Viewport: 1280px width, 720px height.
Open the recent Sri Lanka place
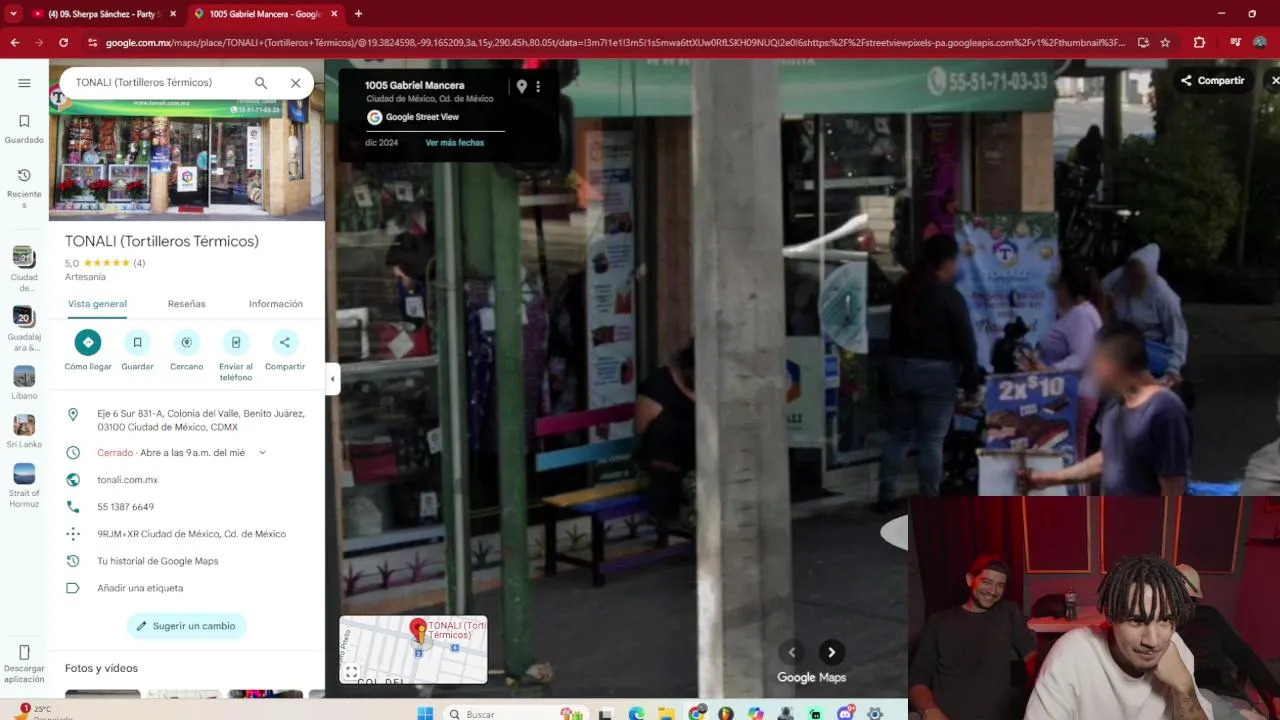point(24,432)
